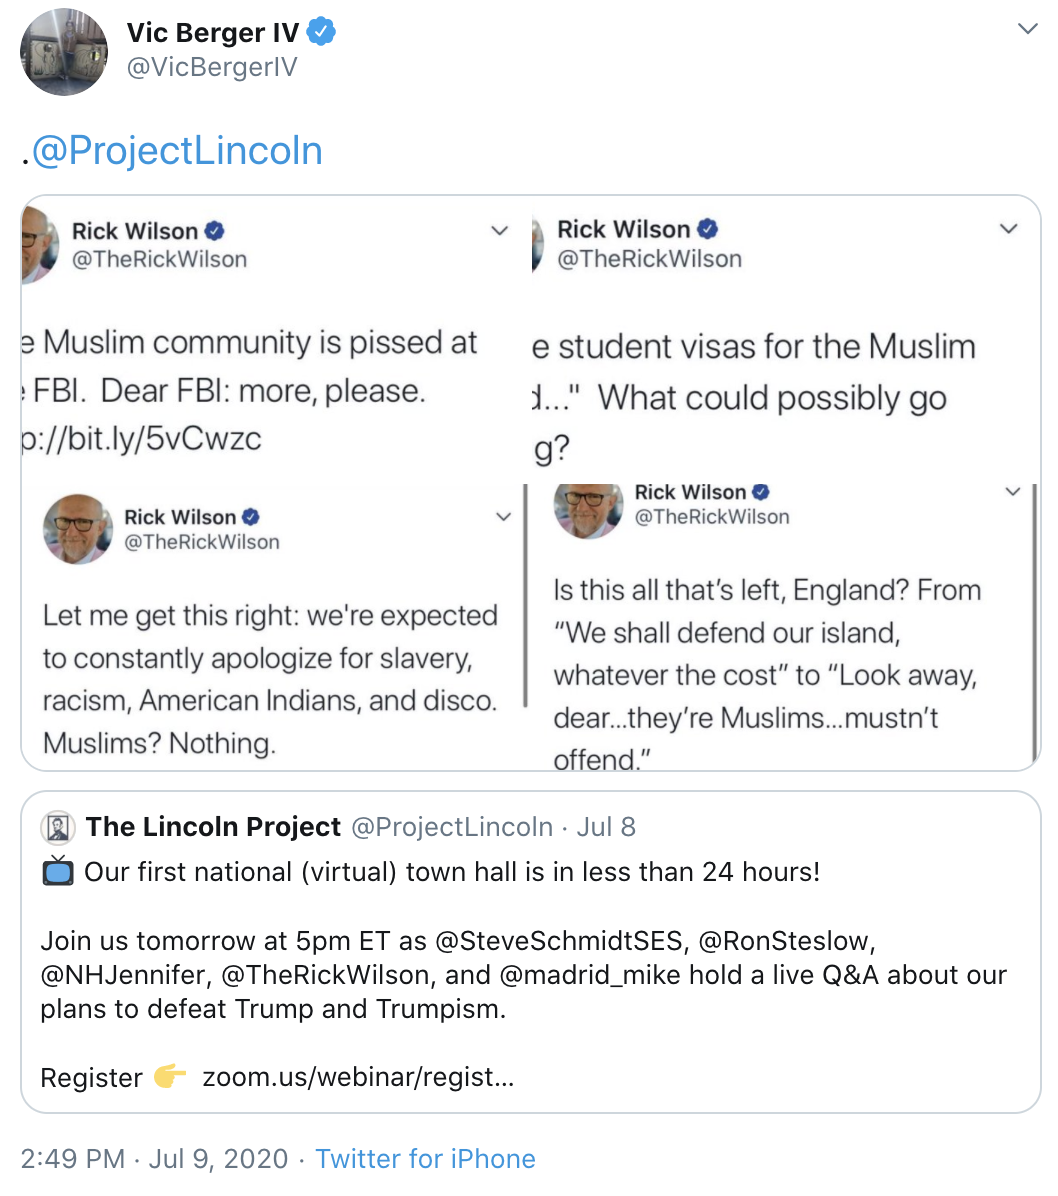Open the chevron on the England tweet

tap(1012, 491)
